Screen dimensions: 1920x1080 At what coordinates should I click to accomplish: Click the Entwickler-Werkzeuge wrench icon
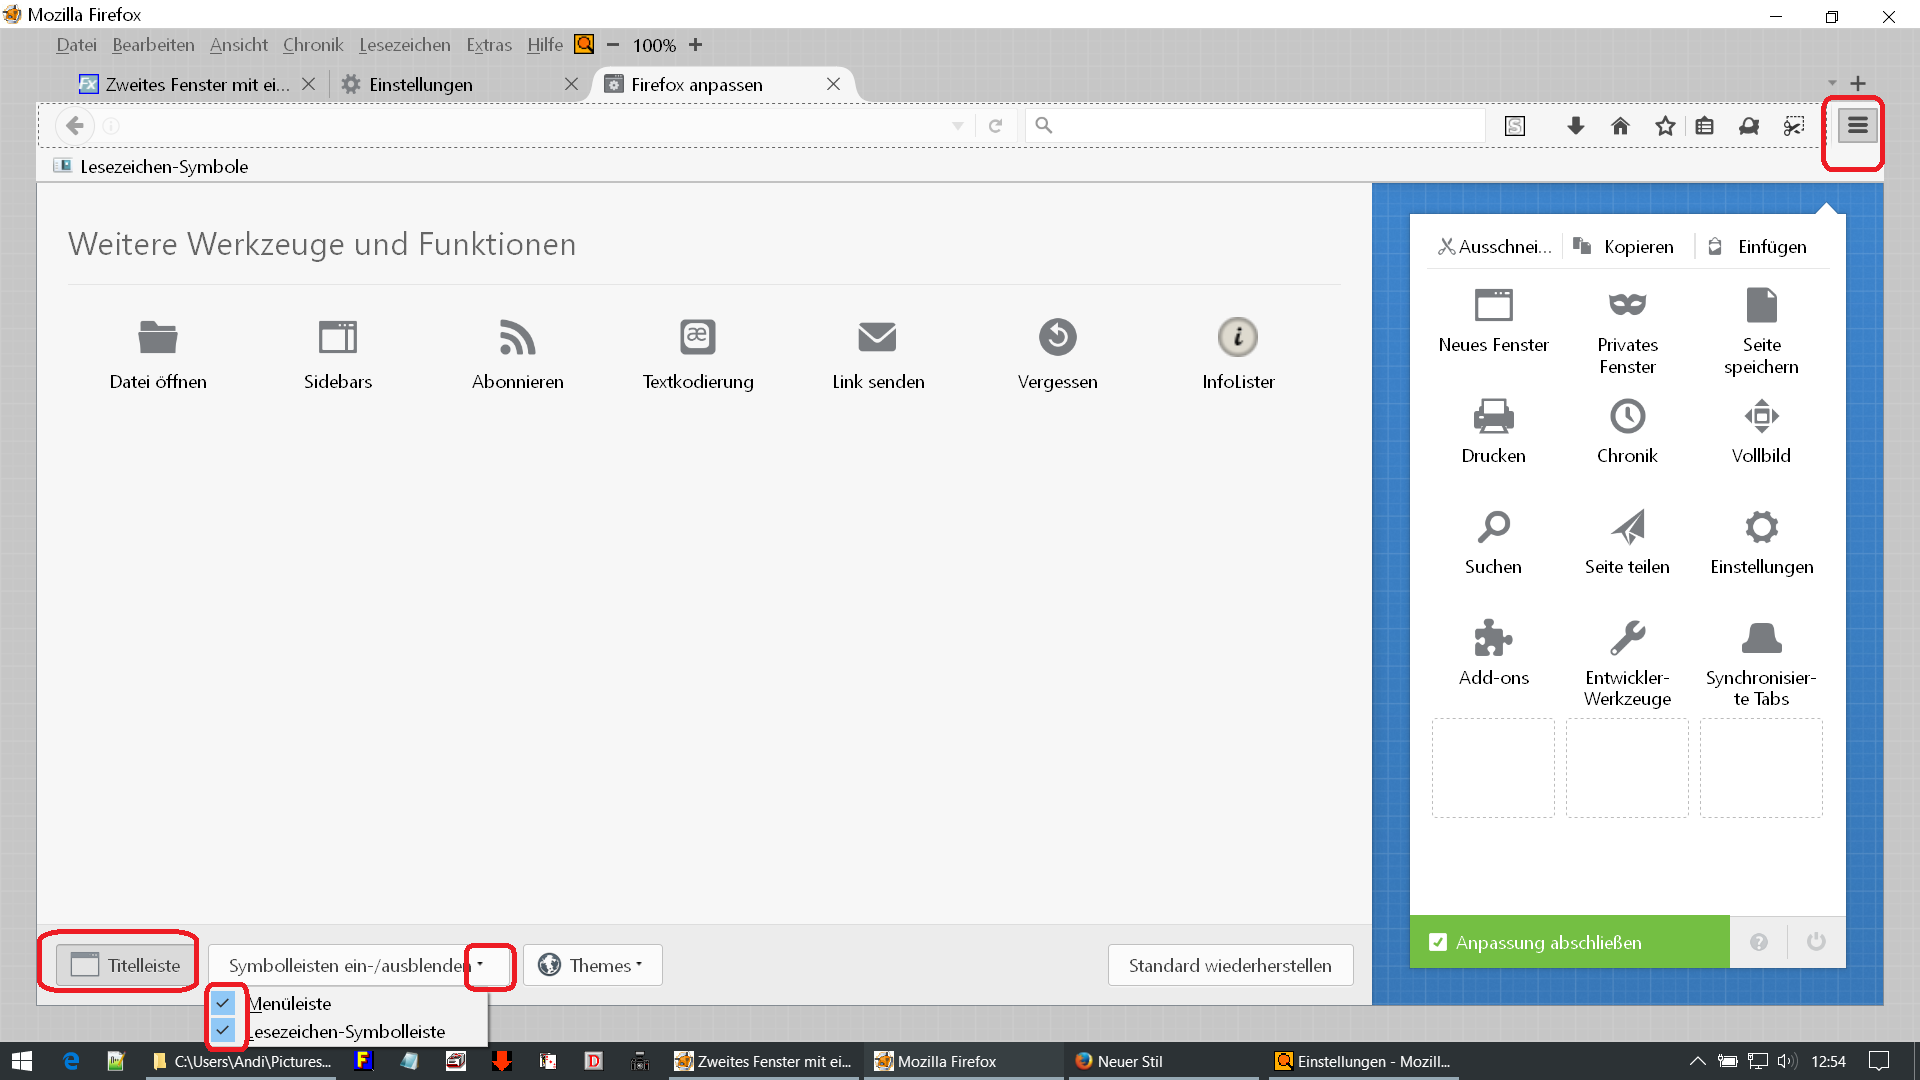point(1627,638)
